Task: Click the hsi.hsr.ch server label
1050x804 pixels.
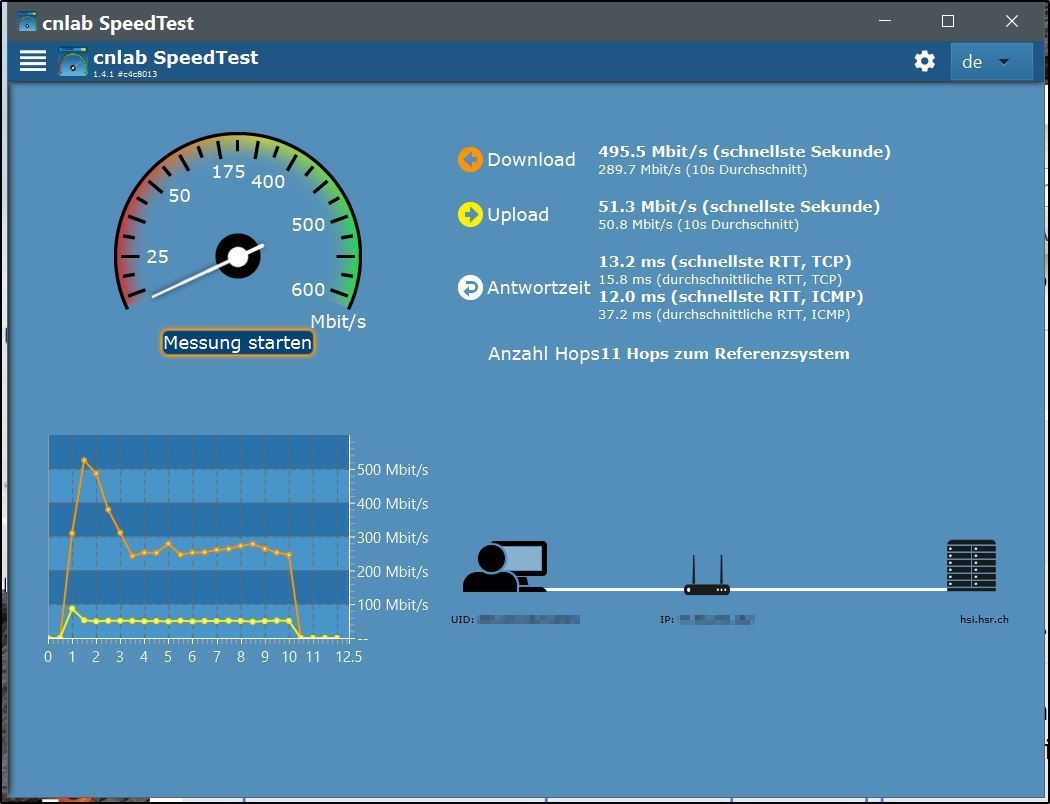Action: (984, 619)
